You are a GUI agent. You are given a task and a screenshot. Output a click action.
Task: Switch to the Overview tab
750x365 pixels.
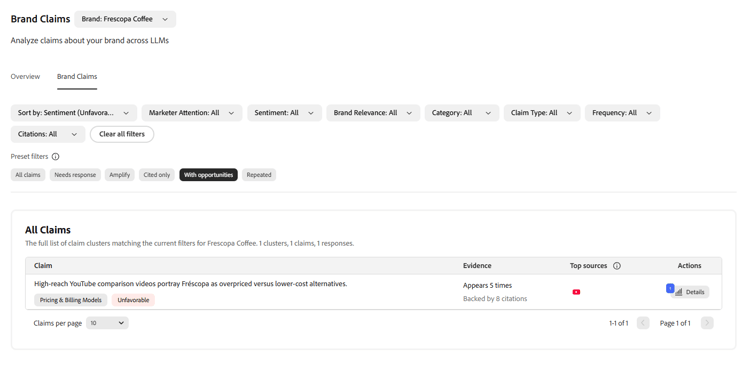[25, 77]
